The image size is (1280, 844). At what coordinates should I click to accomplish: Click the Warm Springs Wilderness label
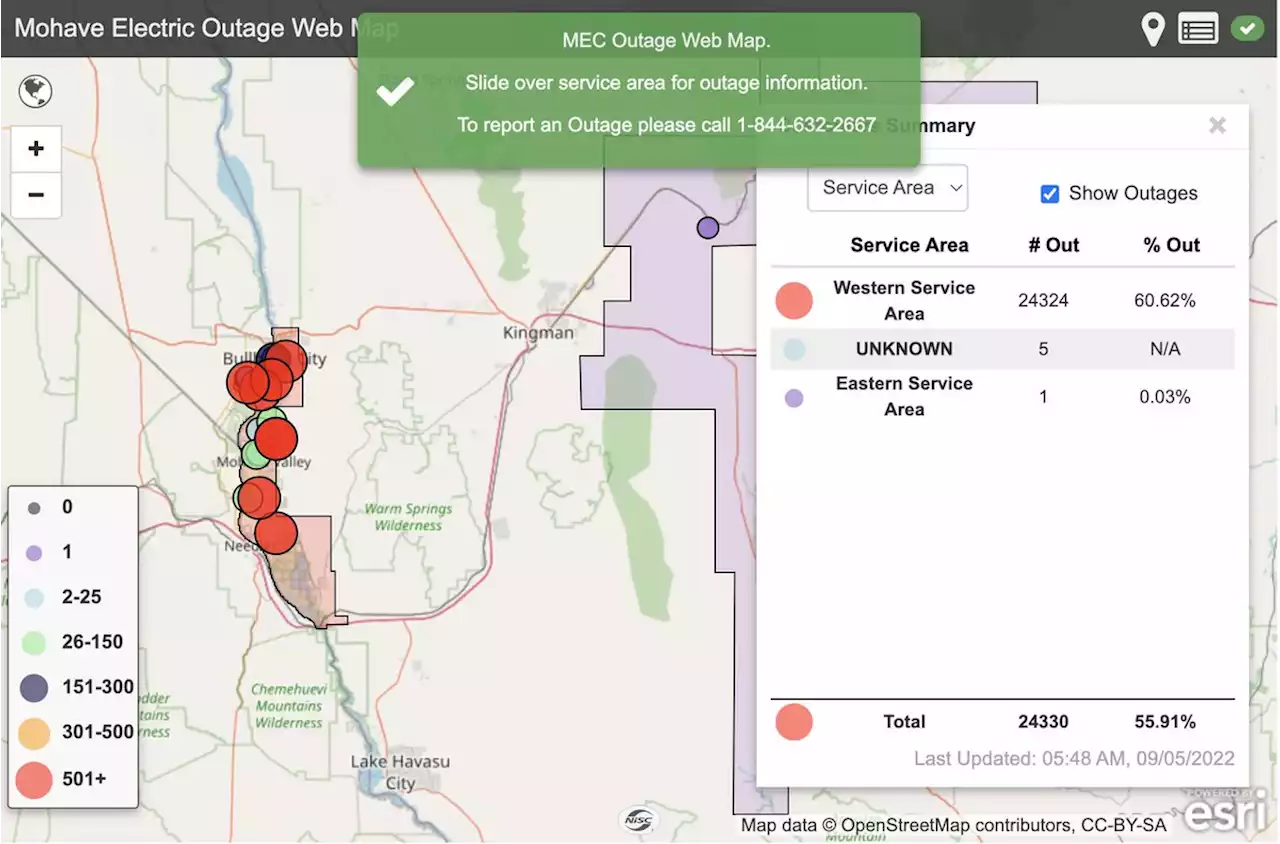pos(408,517)
